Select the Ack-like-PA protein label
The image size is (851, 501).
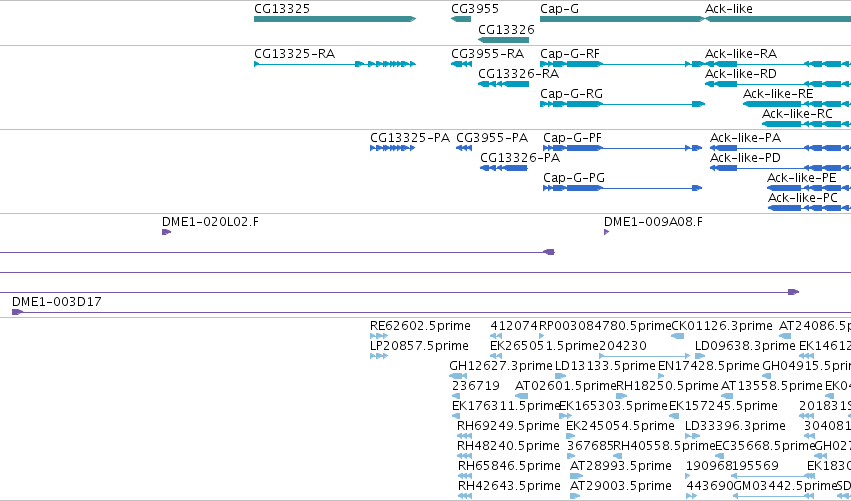(745, 138)
